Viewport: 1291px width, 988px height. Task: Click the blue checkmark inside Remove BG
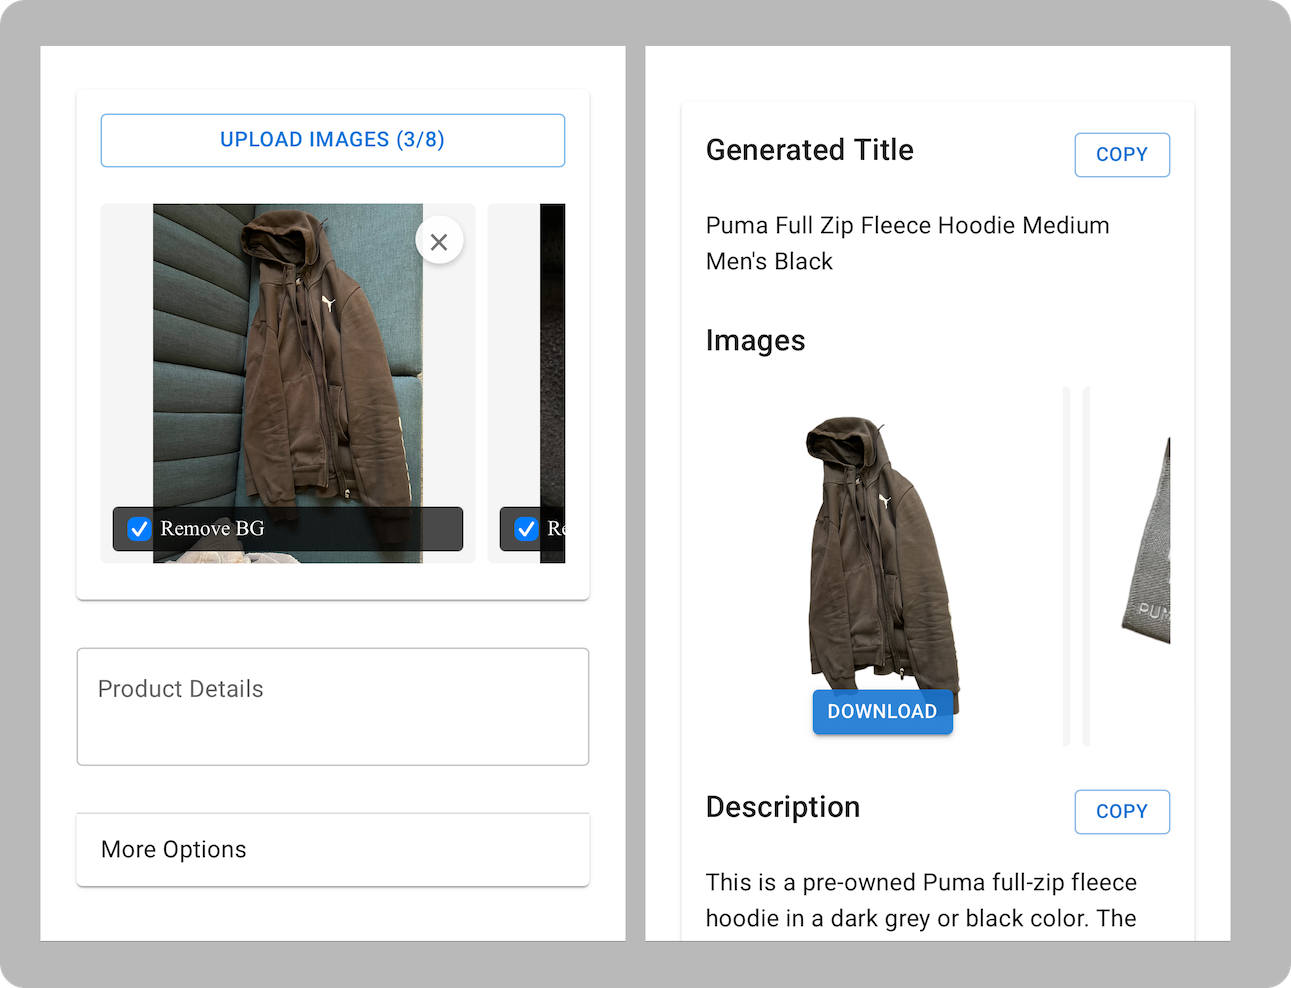(138, 529)
